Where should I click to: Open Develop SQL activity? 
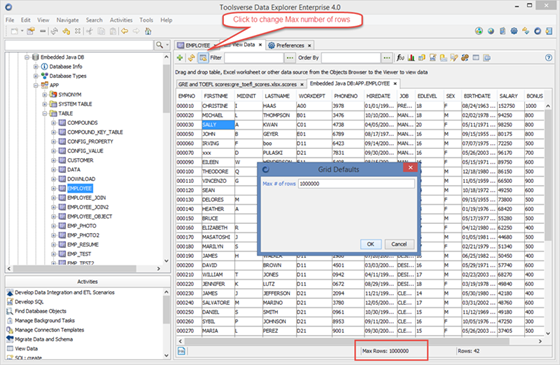(29, 302)
